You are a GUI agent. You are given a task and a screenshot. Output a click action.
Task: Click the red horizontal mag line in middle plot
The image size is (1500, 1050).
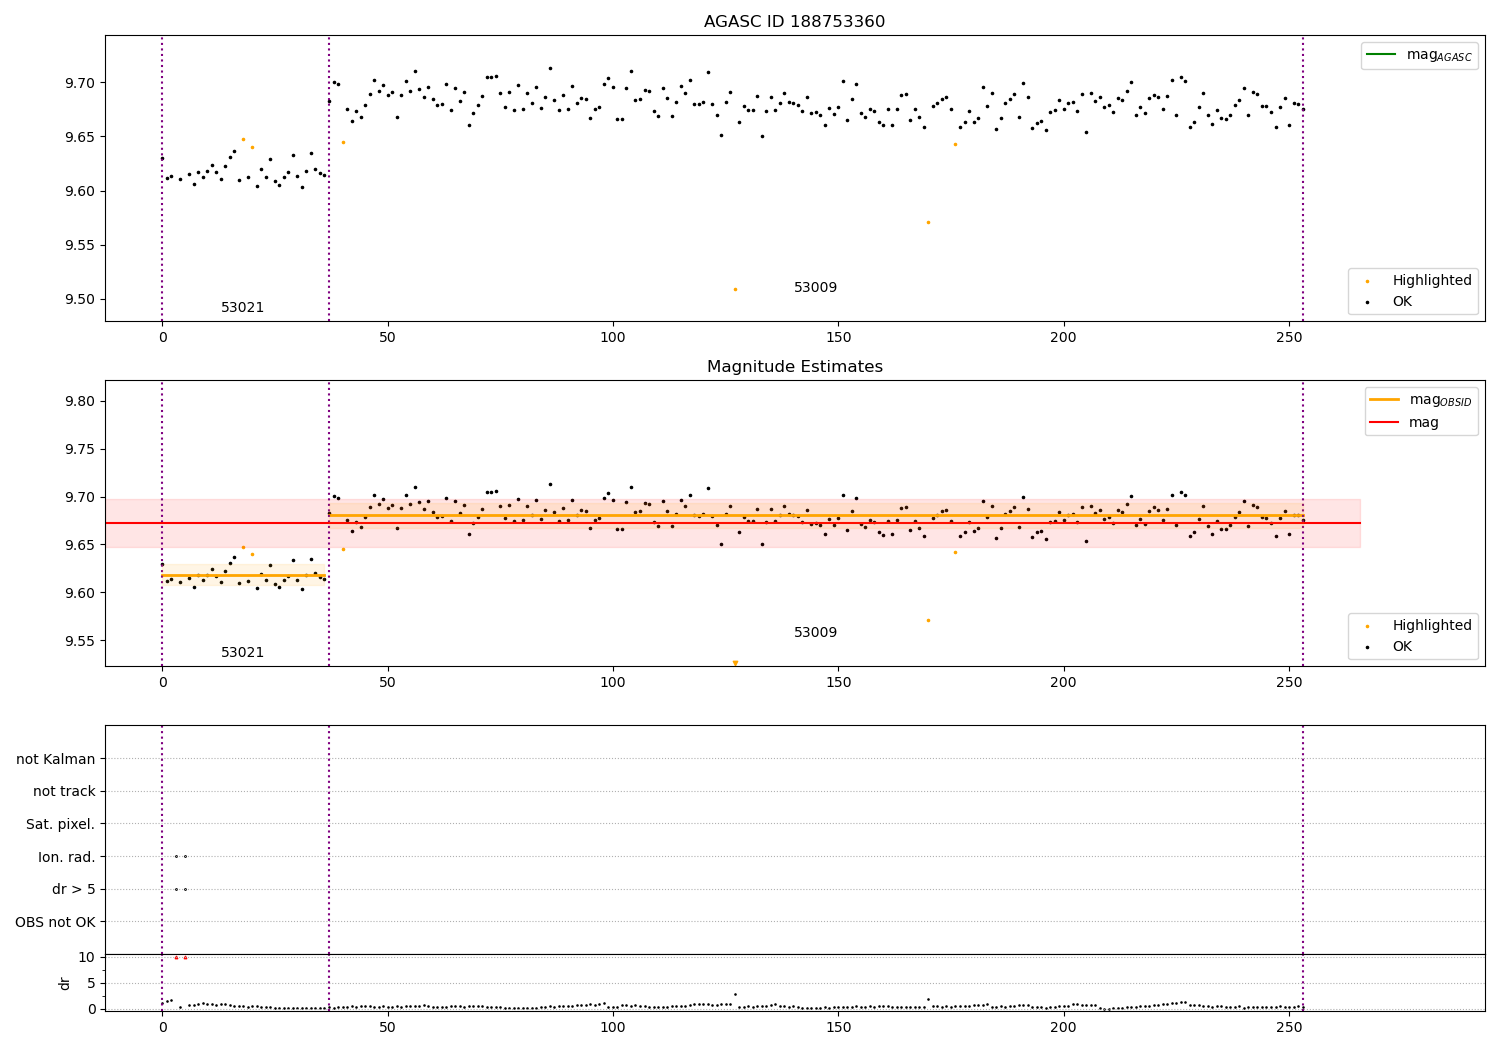732,523
